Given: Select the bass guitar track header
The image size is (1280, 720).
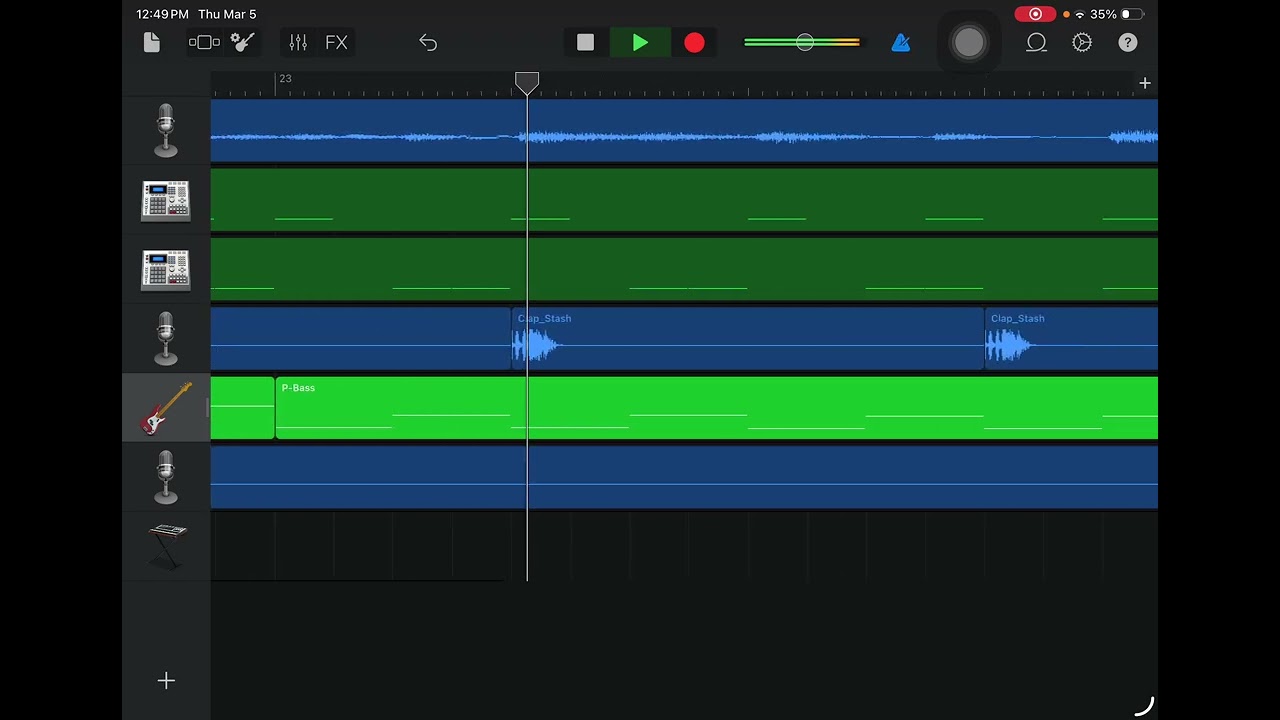Looking at the screenshot, I should click(x=166, y=408).
